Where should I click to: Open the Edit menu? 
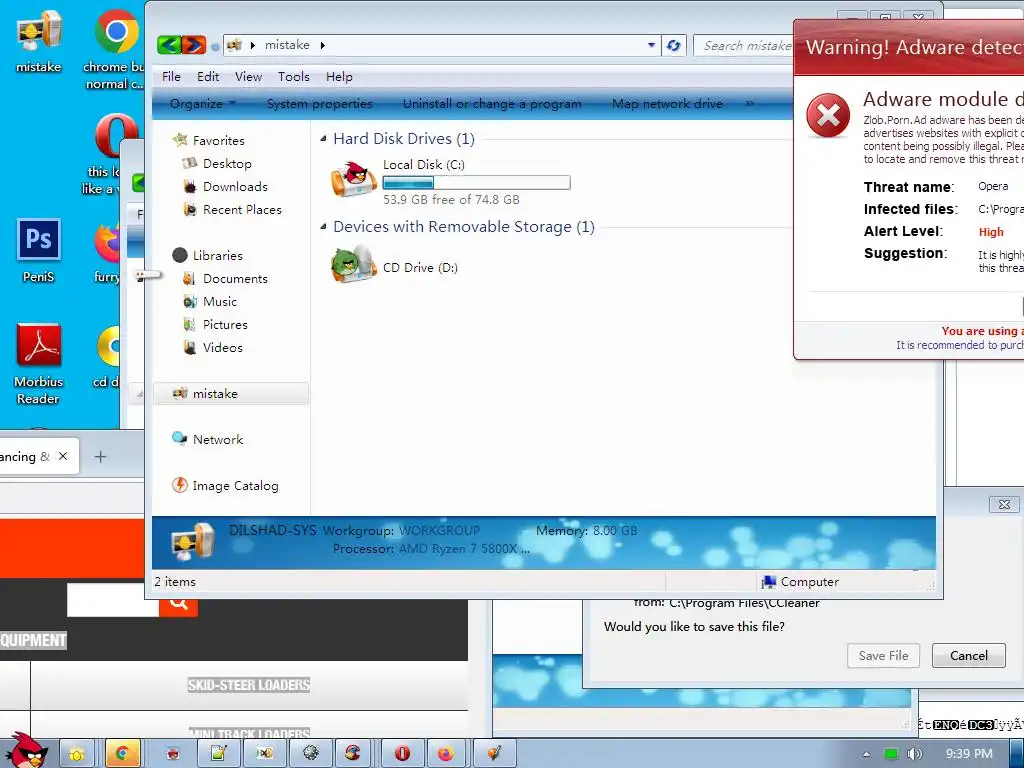coord(208,76)
